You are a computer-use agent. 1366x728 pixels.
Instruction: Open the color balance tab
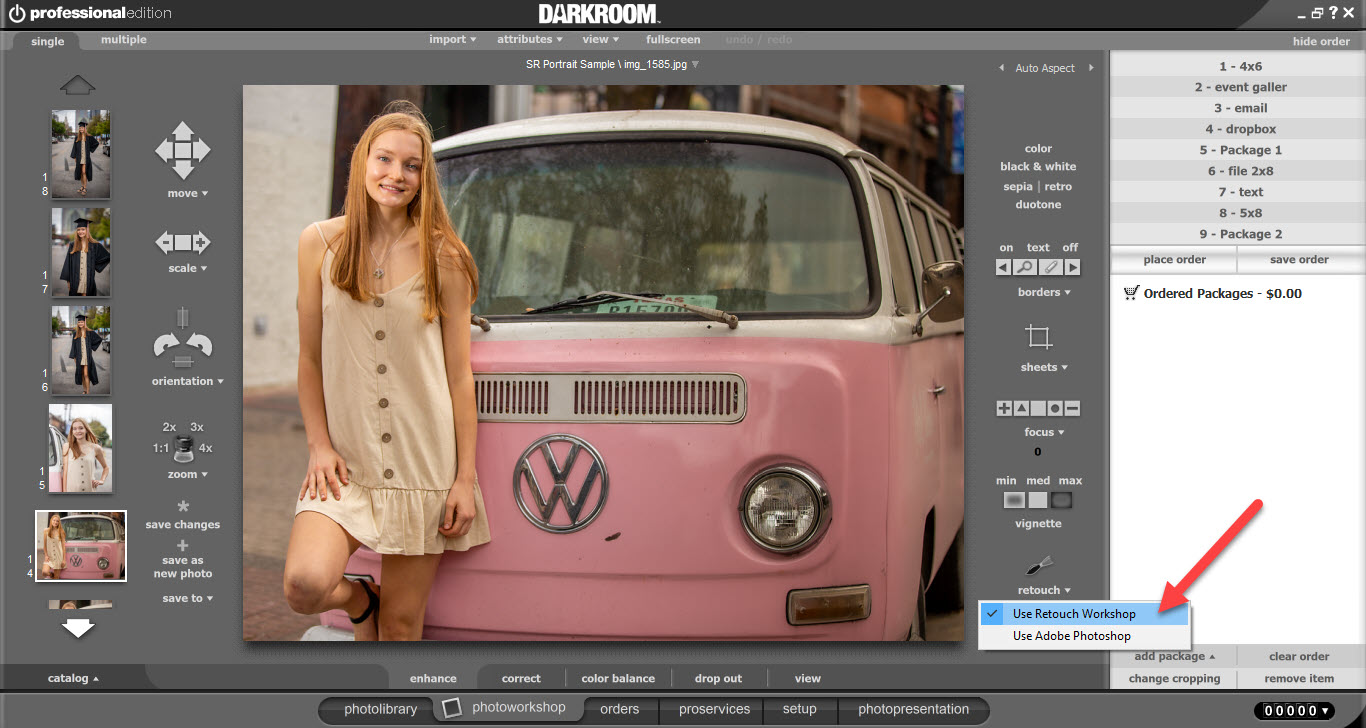(618, 678)
